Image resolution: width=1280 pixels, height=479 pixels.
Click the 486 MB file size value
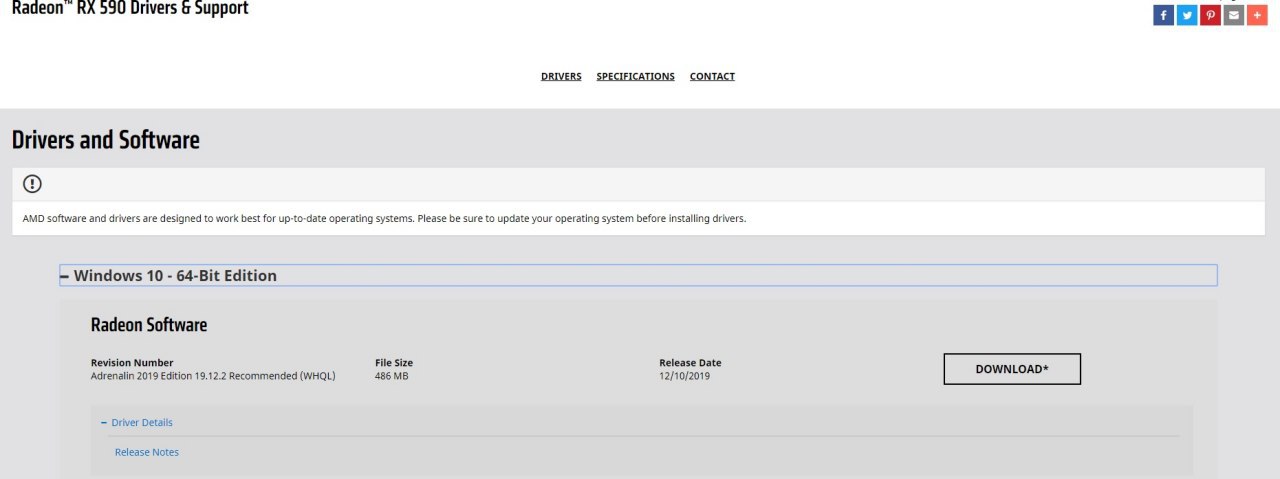point(392,376)
